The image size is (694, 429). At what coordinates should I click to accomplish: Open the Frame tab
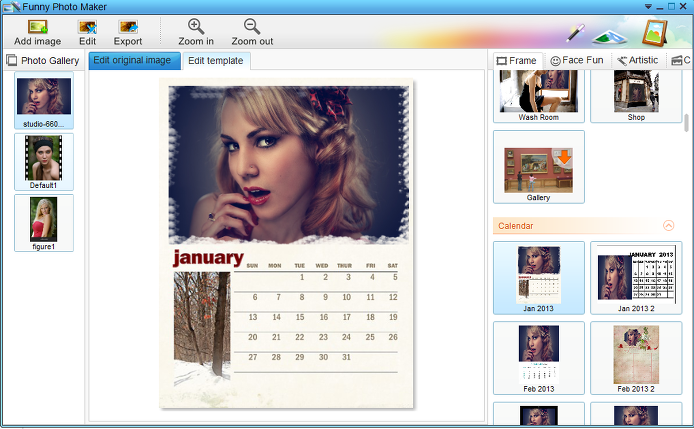tap(517, 61)
